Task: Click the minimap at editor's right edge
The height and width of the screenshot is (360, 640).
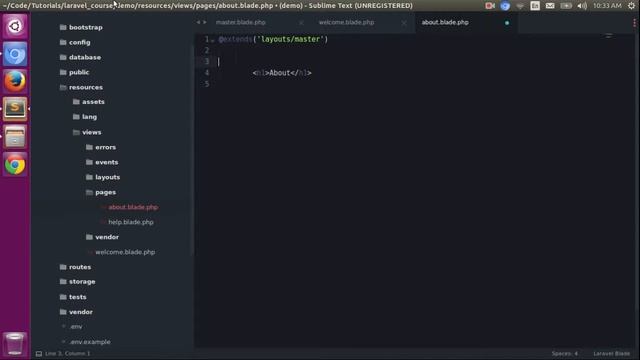Action: (608, 36)
